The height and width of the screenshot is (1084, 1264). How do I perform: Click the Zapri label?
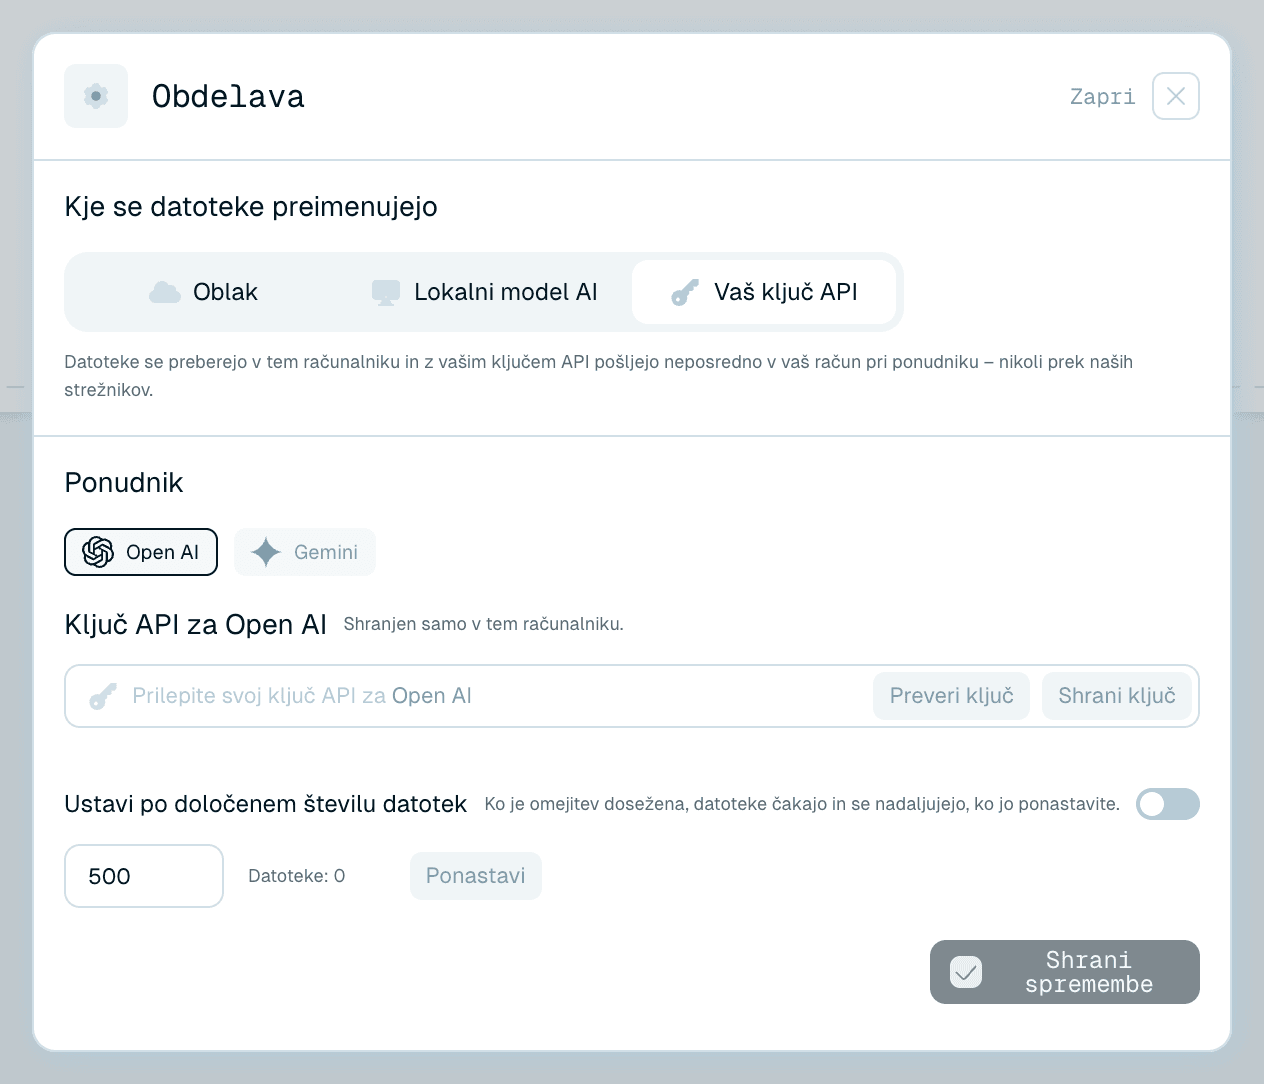click(x=1103, y=96)
